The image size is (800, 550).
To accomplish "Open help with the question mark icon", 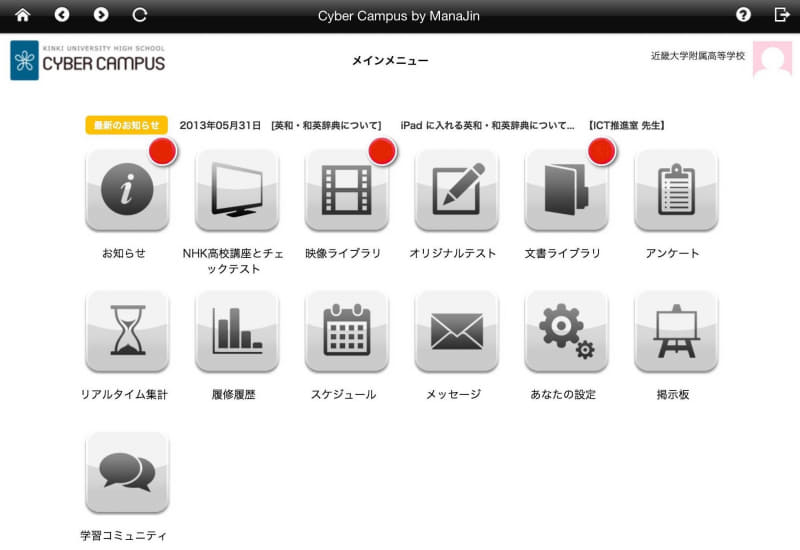I will 743,15.
